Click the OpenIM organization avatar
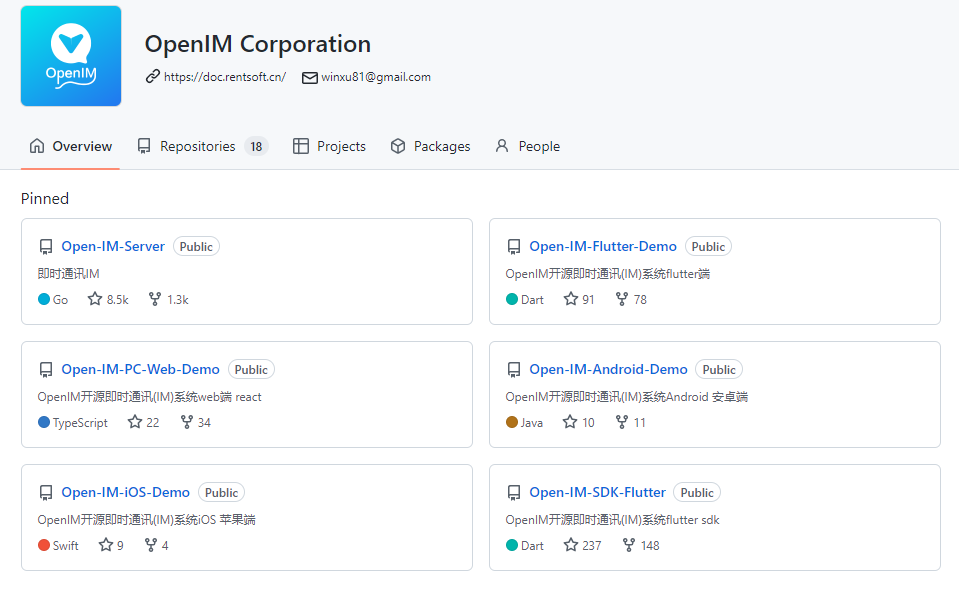959x590 pixels. pyautogui.click(x=70, y=55)
